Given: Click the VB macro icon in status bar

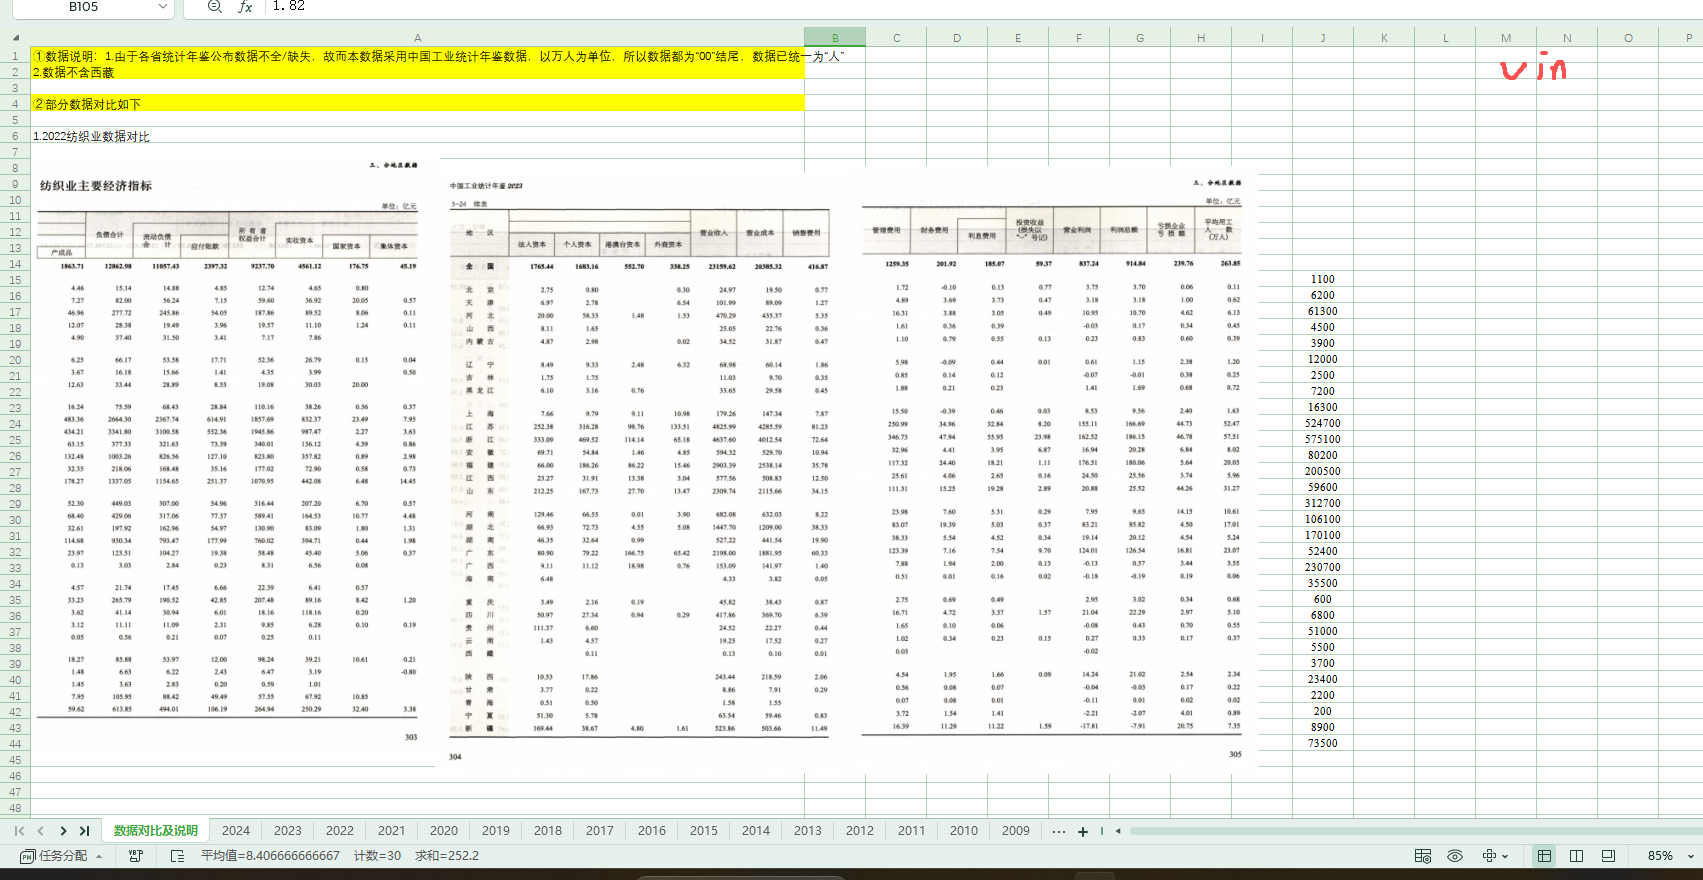Looking at the screenshot, I should click(x=135, y=856).
